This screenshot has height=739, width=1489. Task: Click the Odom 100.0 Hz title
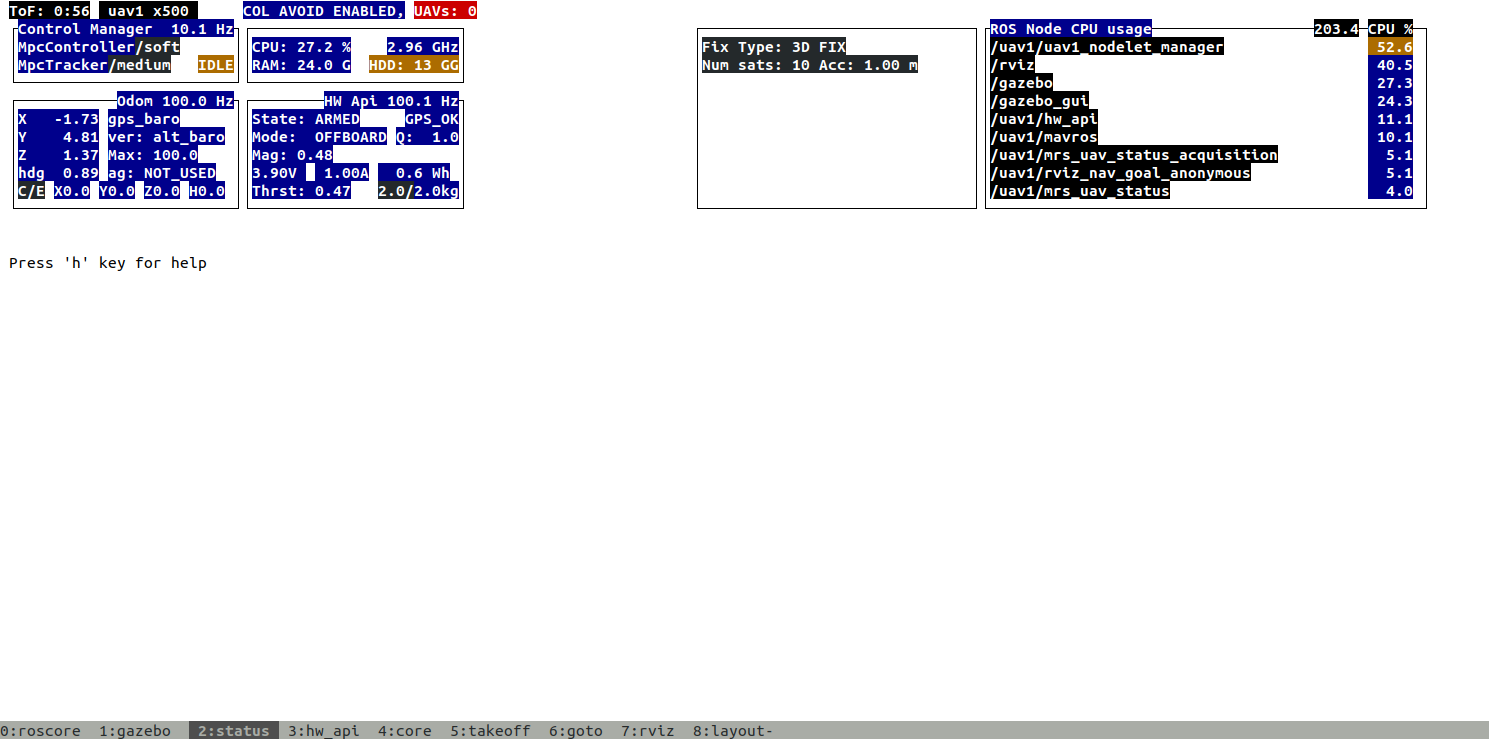pyautogui.click(x=175, y=101)
